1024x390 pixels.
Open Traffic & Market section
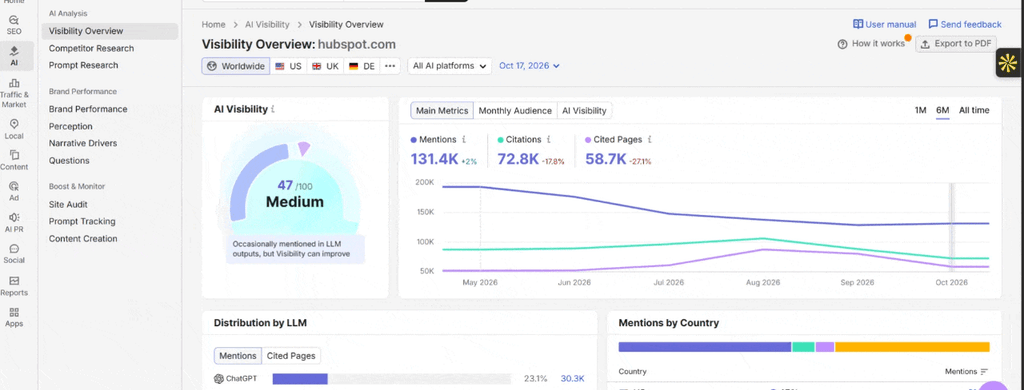(x=14, y=93)
